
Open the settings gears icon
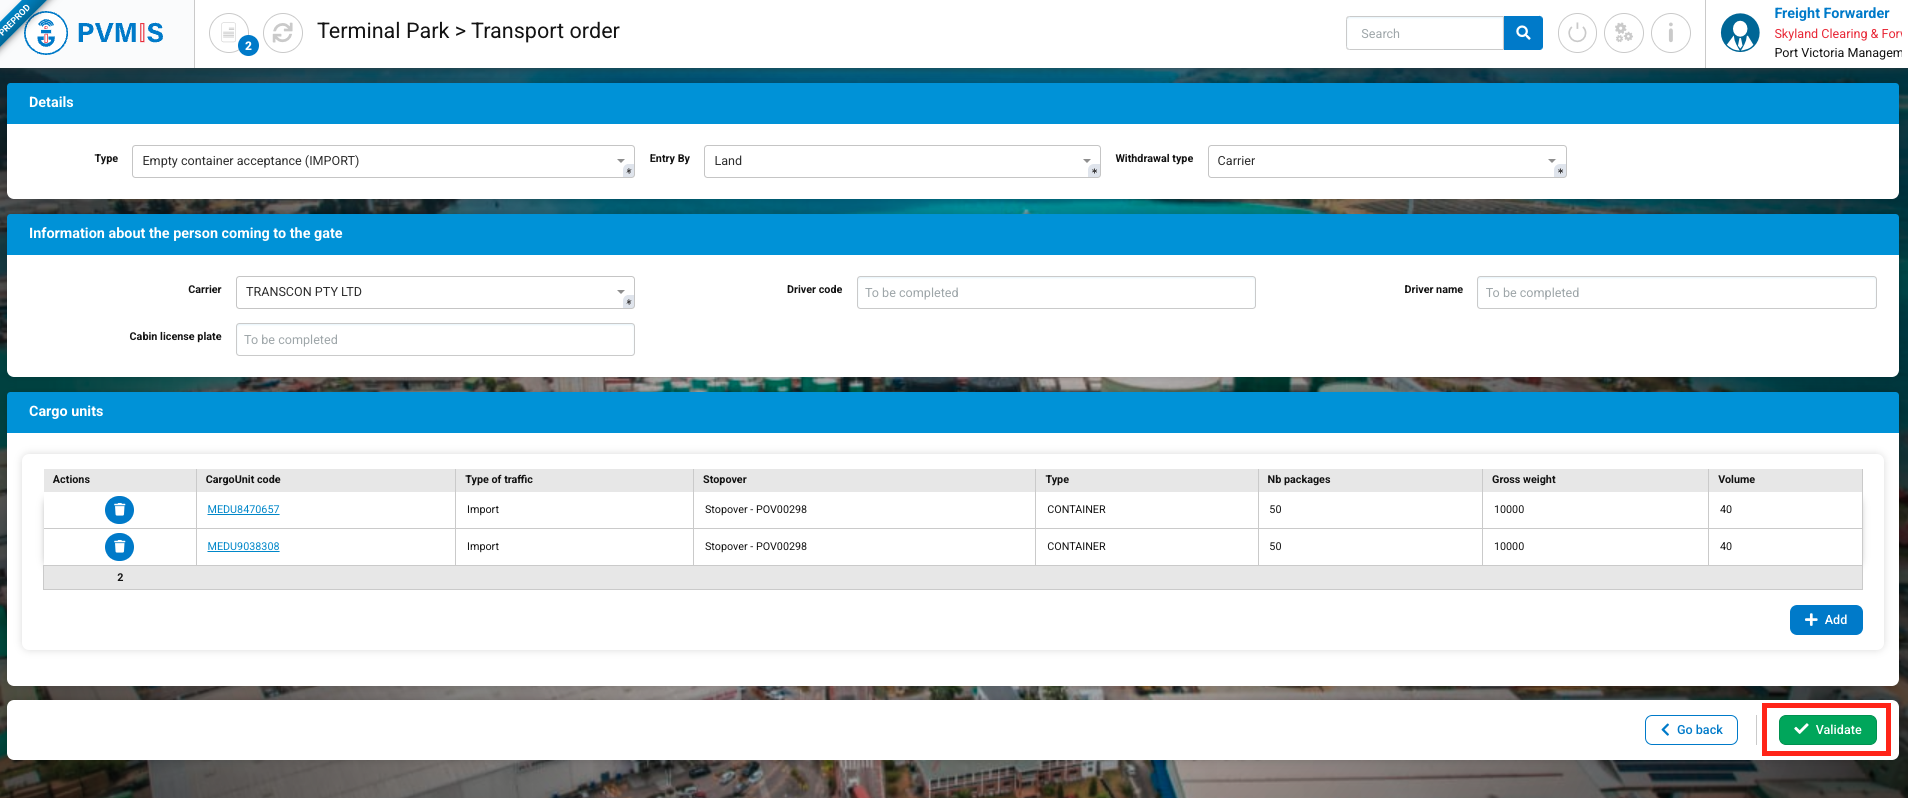(x=1624, y=33)
